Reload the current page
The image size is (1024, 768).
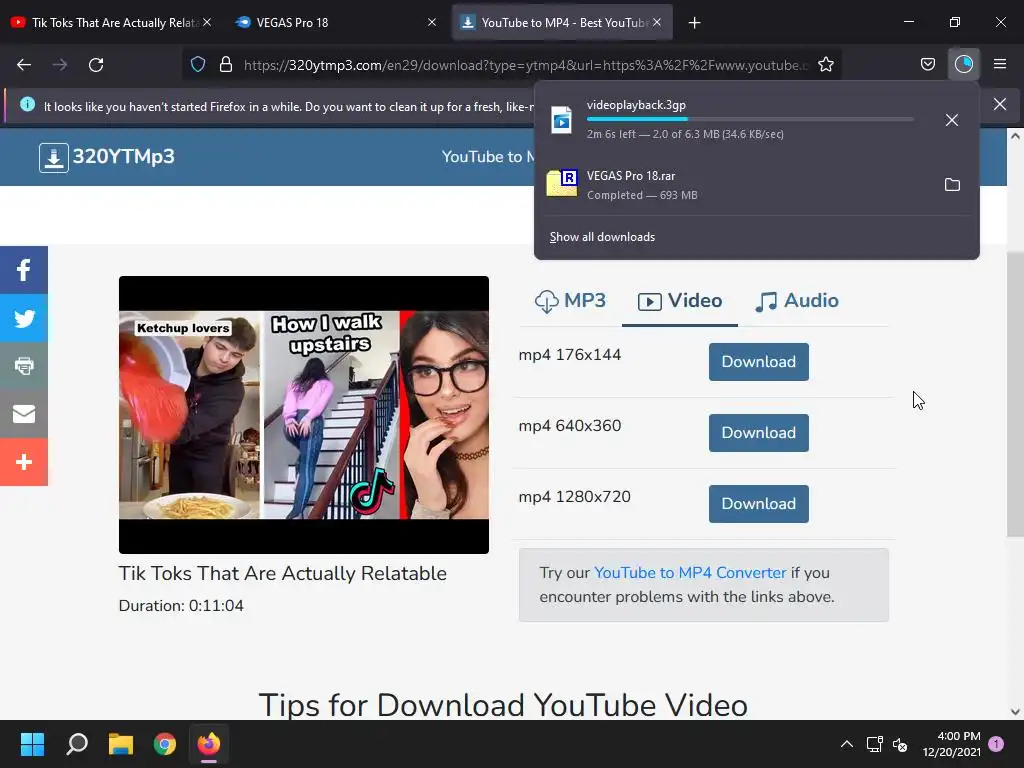pos(96,65)
